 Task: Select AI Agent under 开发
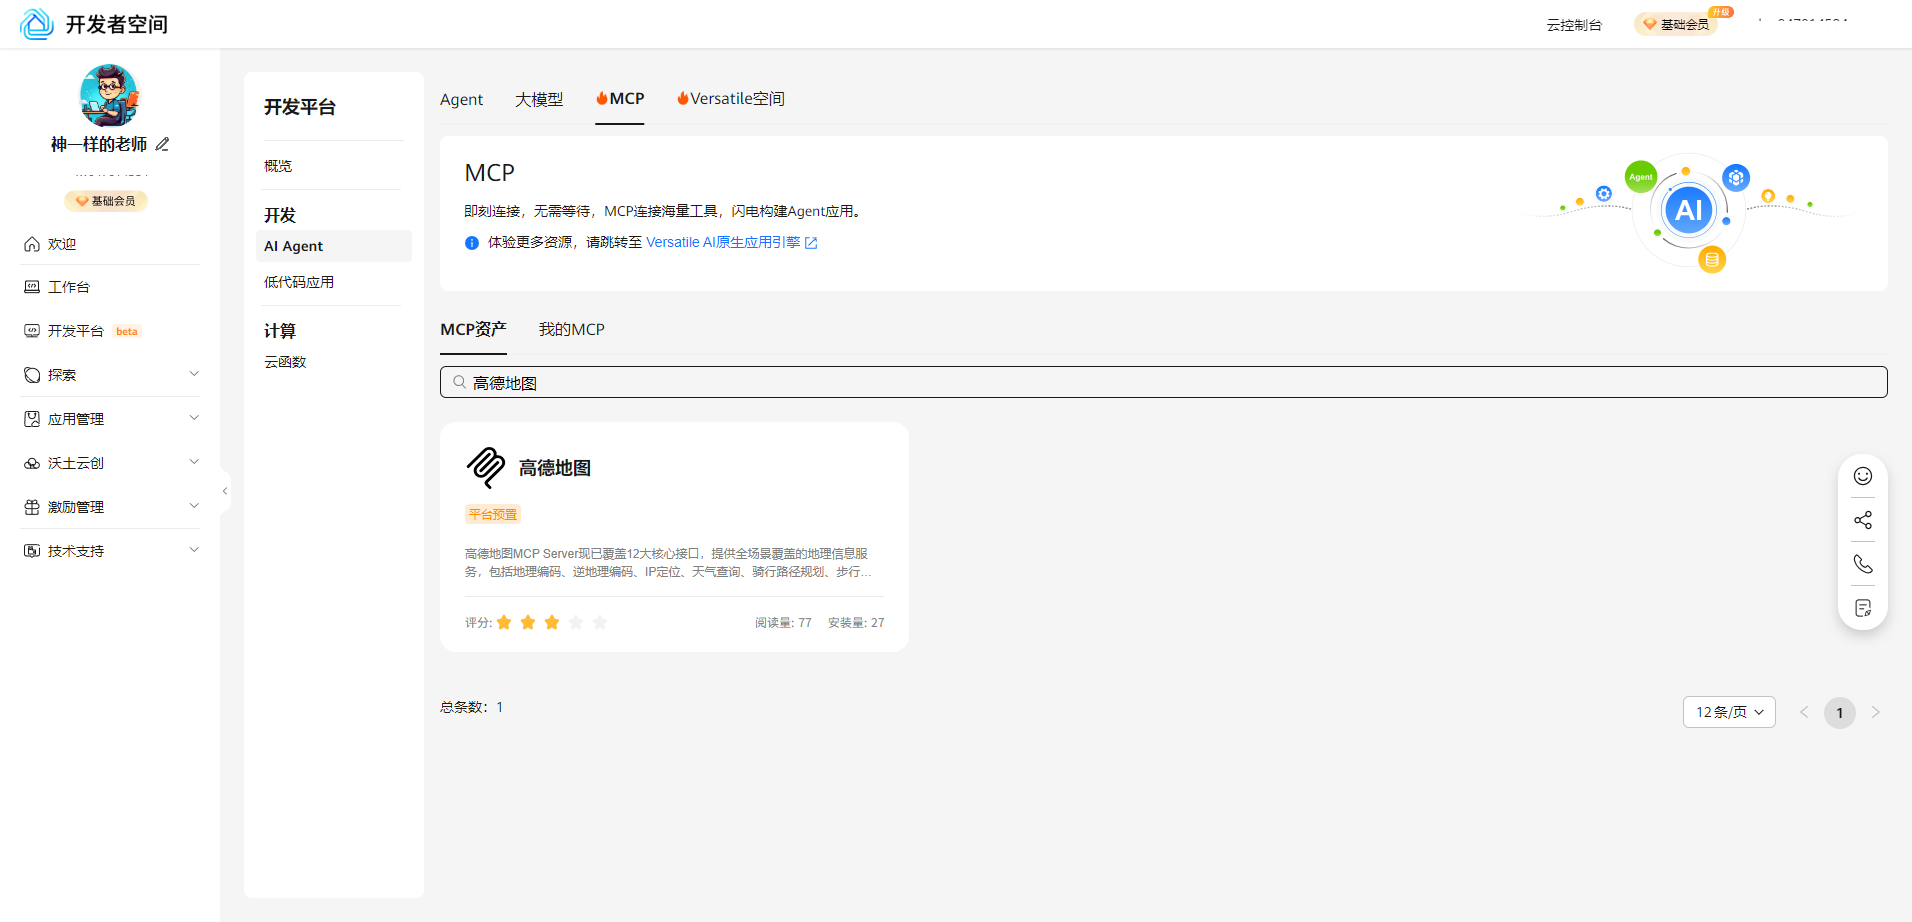tap(333, 246)
